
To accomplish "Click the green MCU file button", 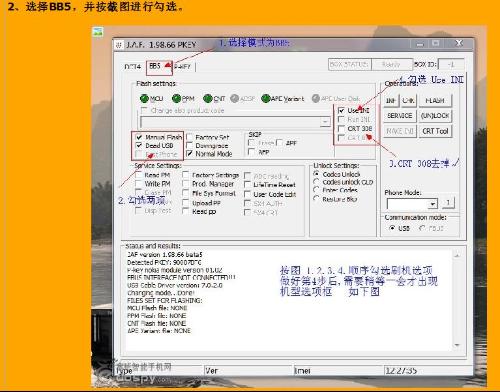I will click(x=144, y=99).
